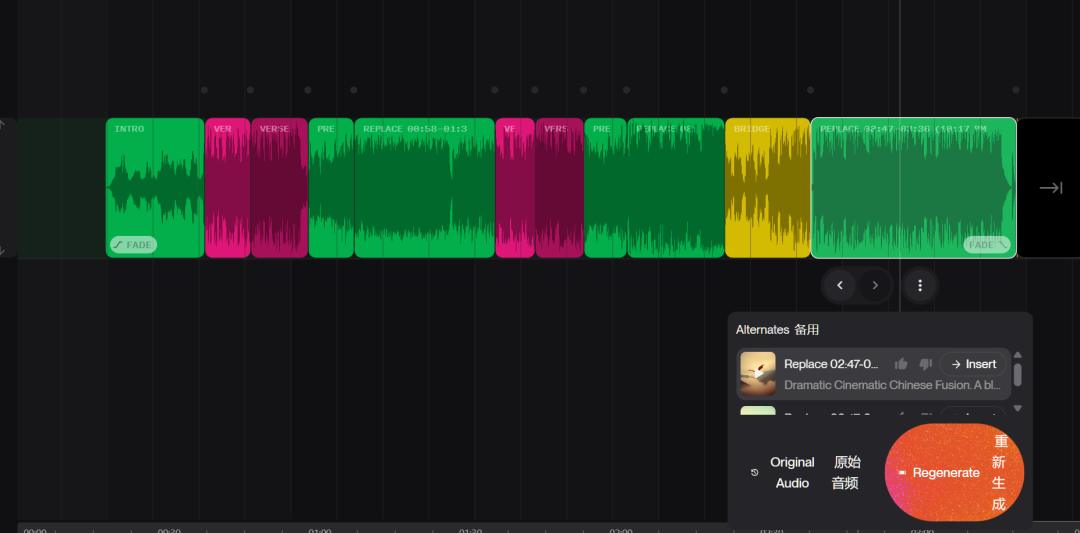Viewport: 1080px width, 533px height.
Task: Select the yellow BRIDGE section
Action: [767, 188]
